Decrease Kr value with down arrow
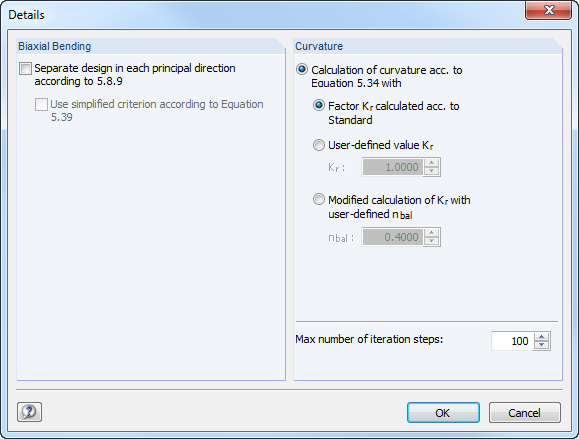This screenshot has height=439, width=579. click(431, 171)
